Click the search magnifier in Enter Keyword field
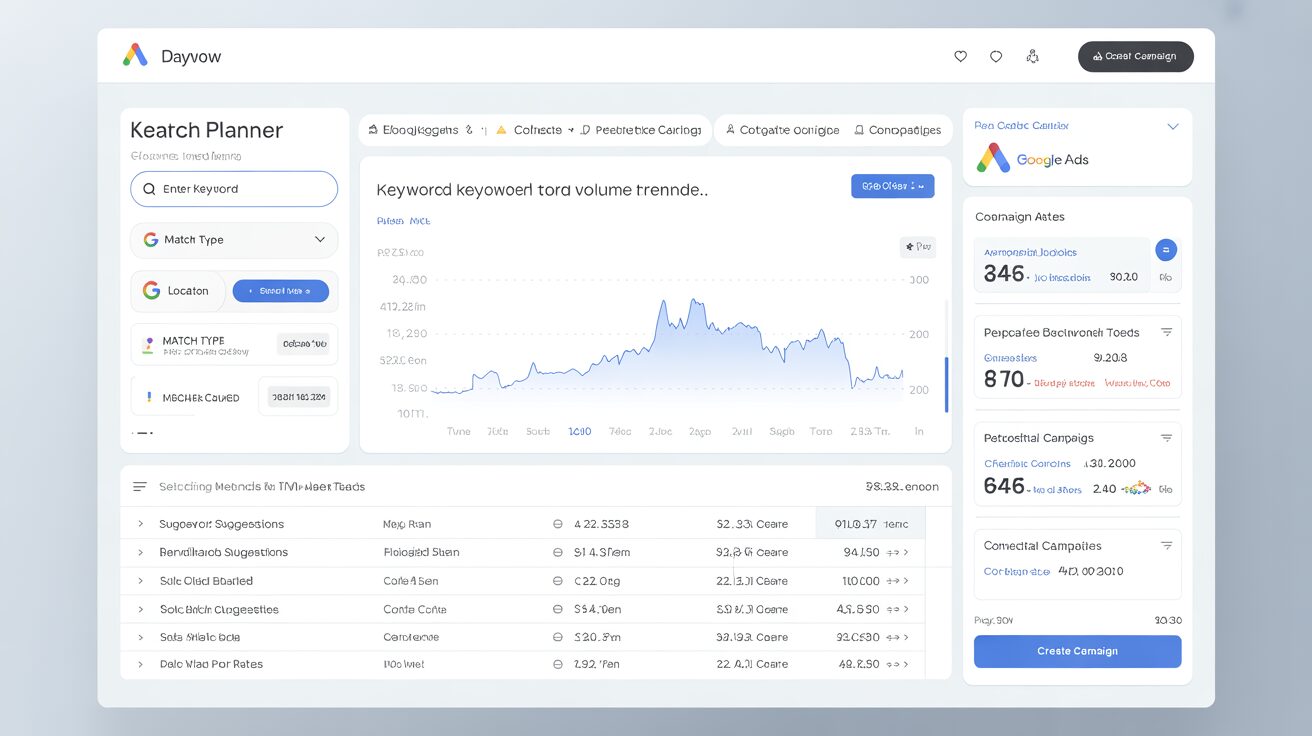Screen dimensions: 1312x736 [x=149, y=189]
